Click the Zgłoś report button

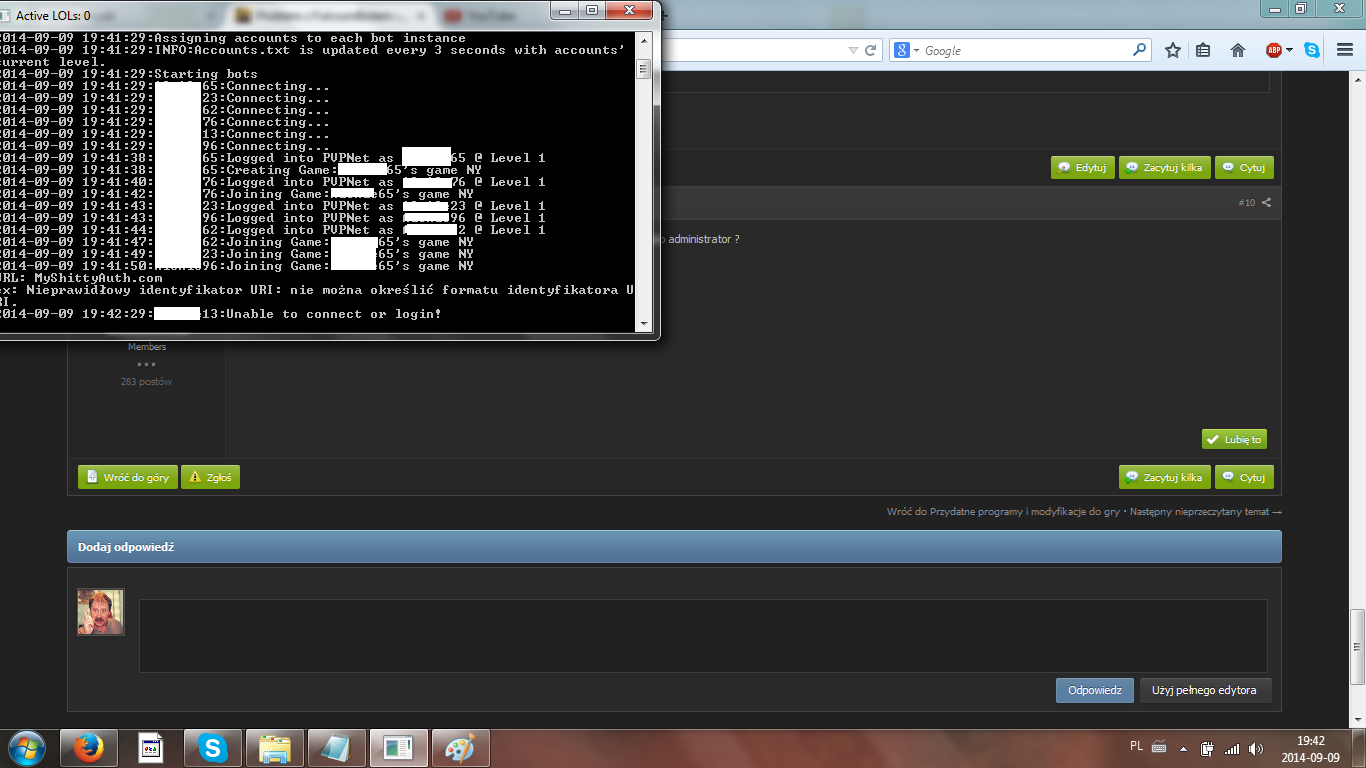(x=210, y=478)
